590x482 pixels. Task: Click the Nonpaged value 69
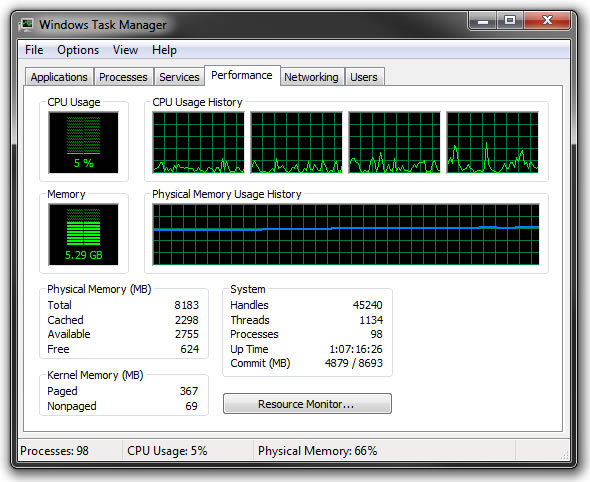tap(191, 406)
